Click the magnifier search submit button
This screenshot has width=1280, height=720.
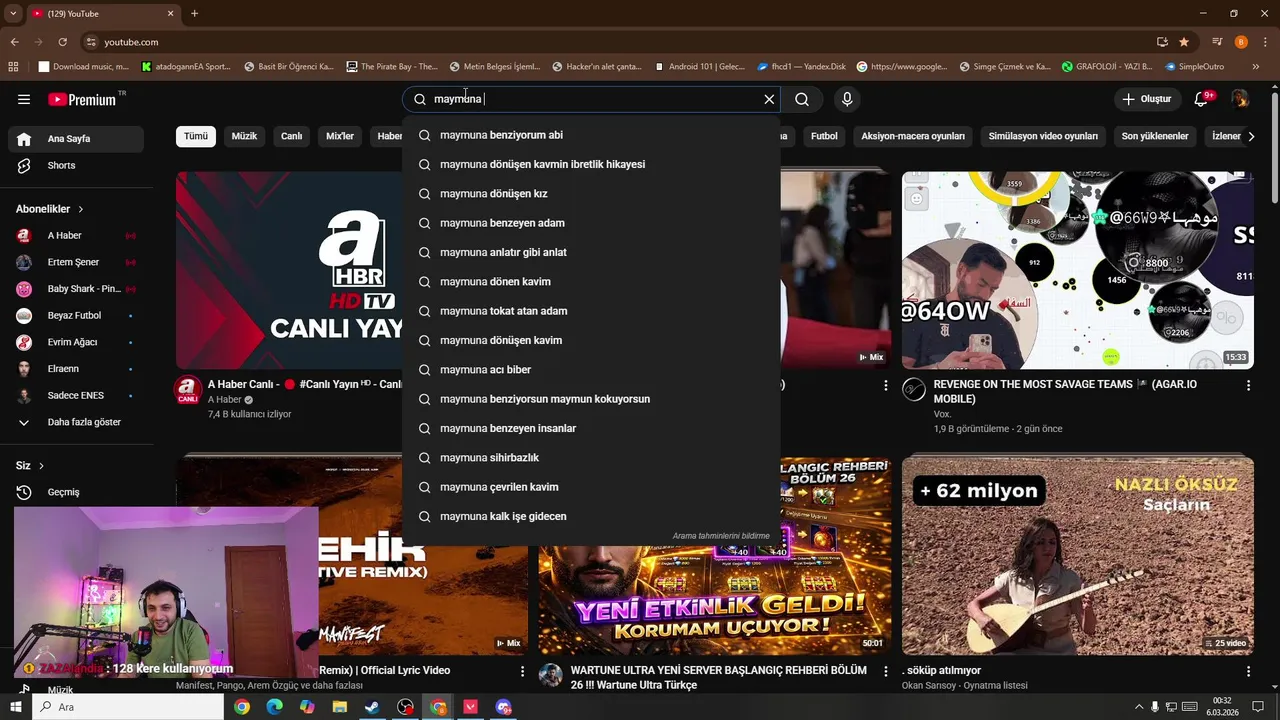tap(802, 99)
